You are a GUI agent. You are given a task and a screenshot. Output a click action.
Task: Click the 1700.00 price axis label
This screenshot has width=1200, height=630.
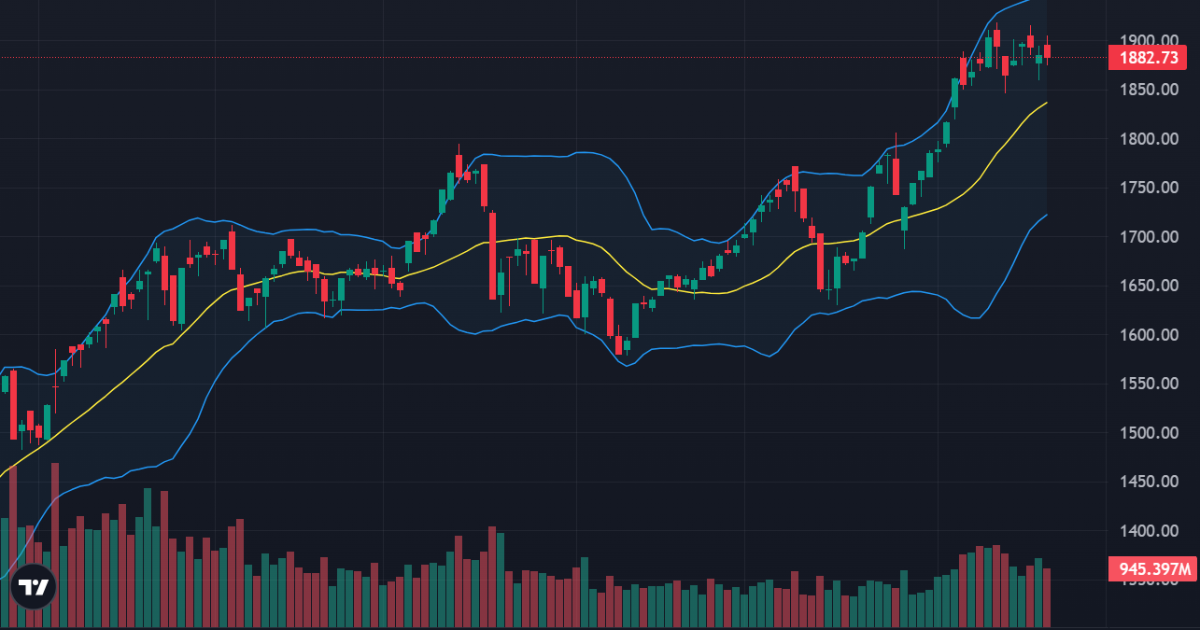1148,237
